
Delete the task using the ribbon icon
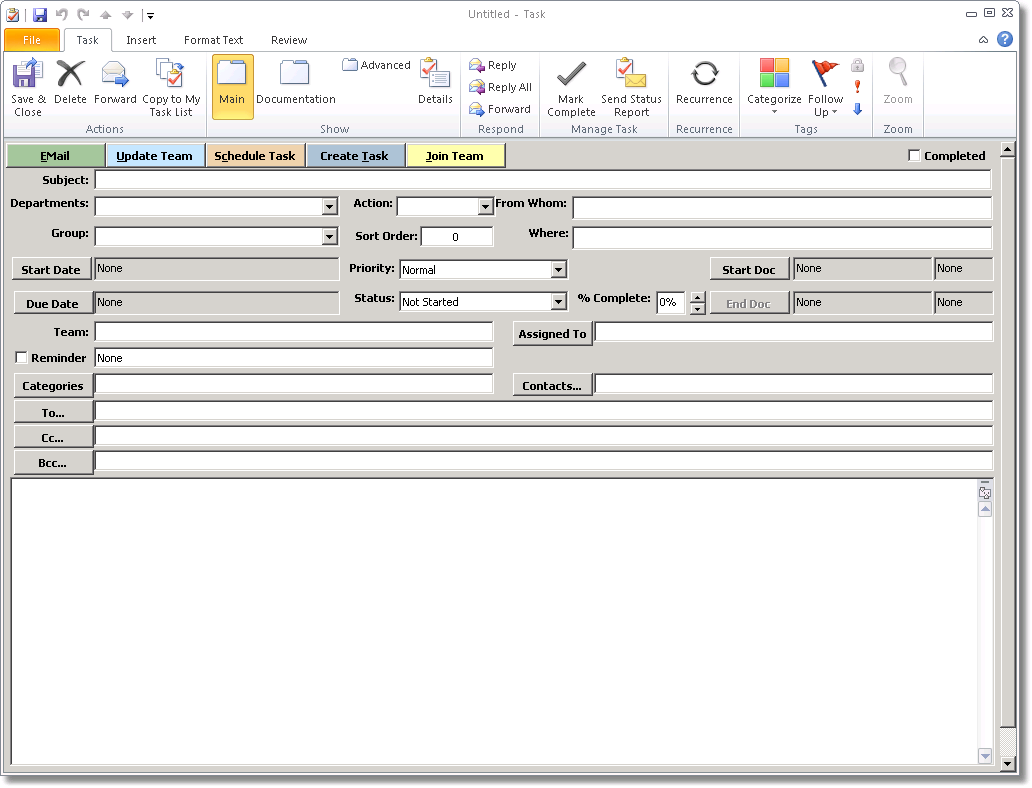(x=70, y=76)
